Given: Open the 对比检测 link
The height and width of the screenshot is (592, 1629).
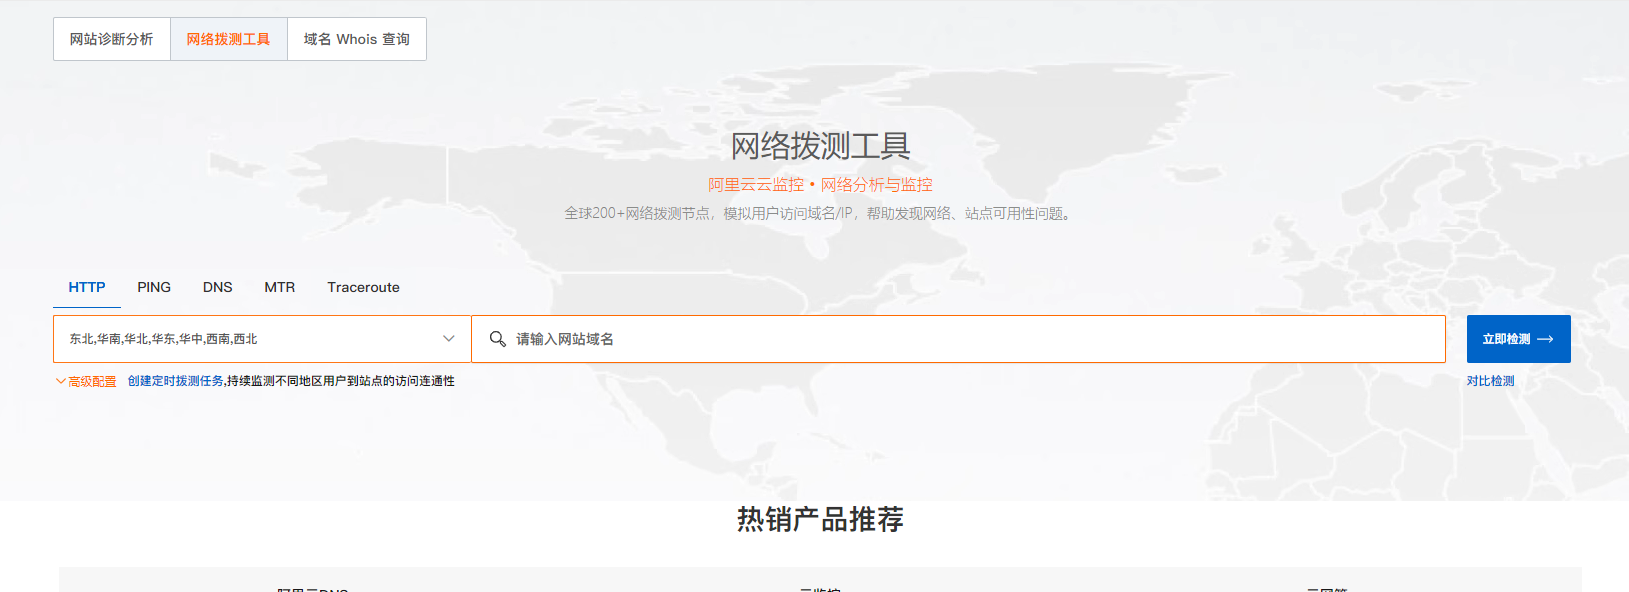Looking at the screenshot, I should pyautogui.click(x=1490, y=381).
